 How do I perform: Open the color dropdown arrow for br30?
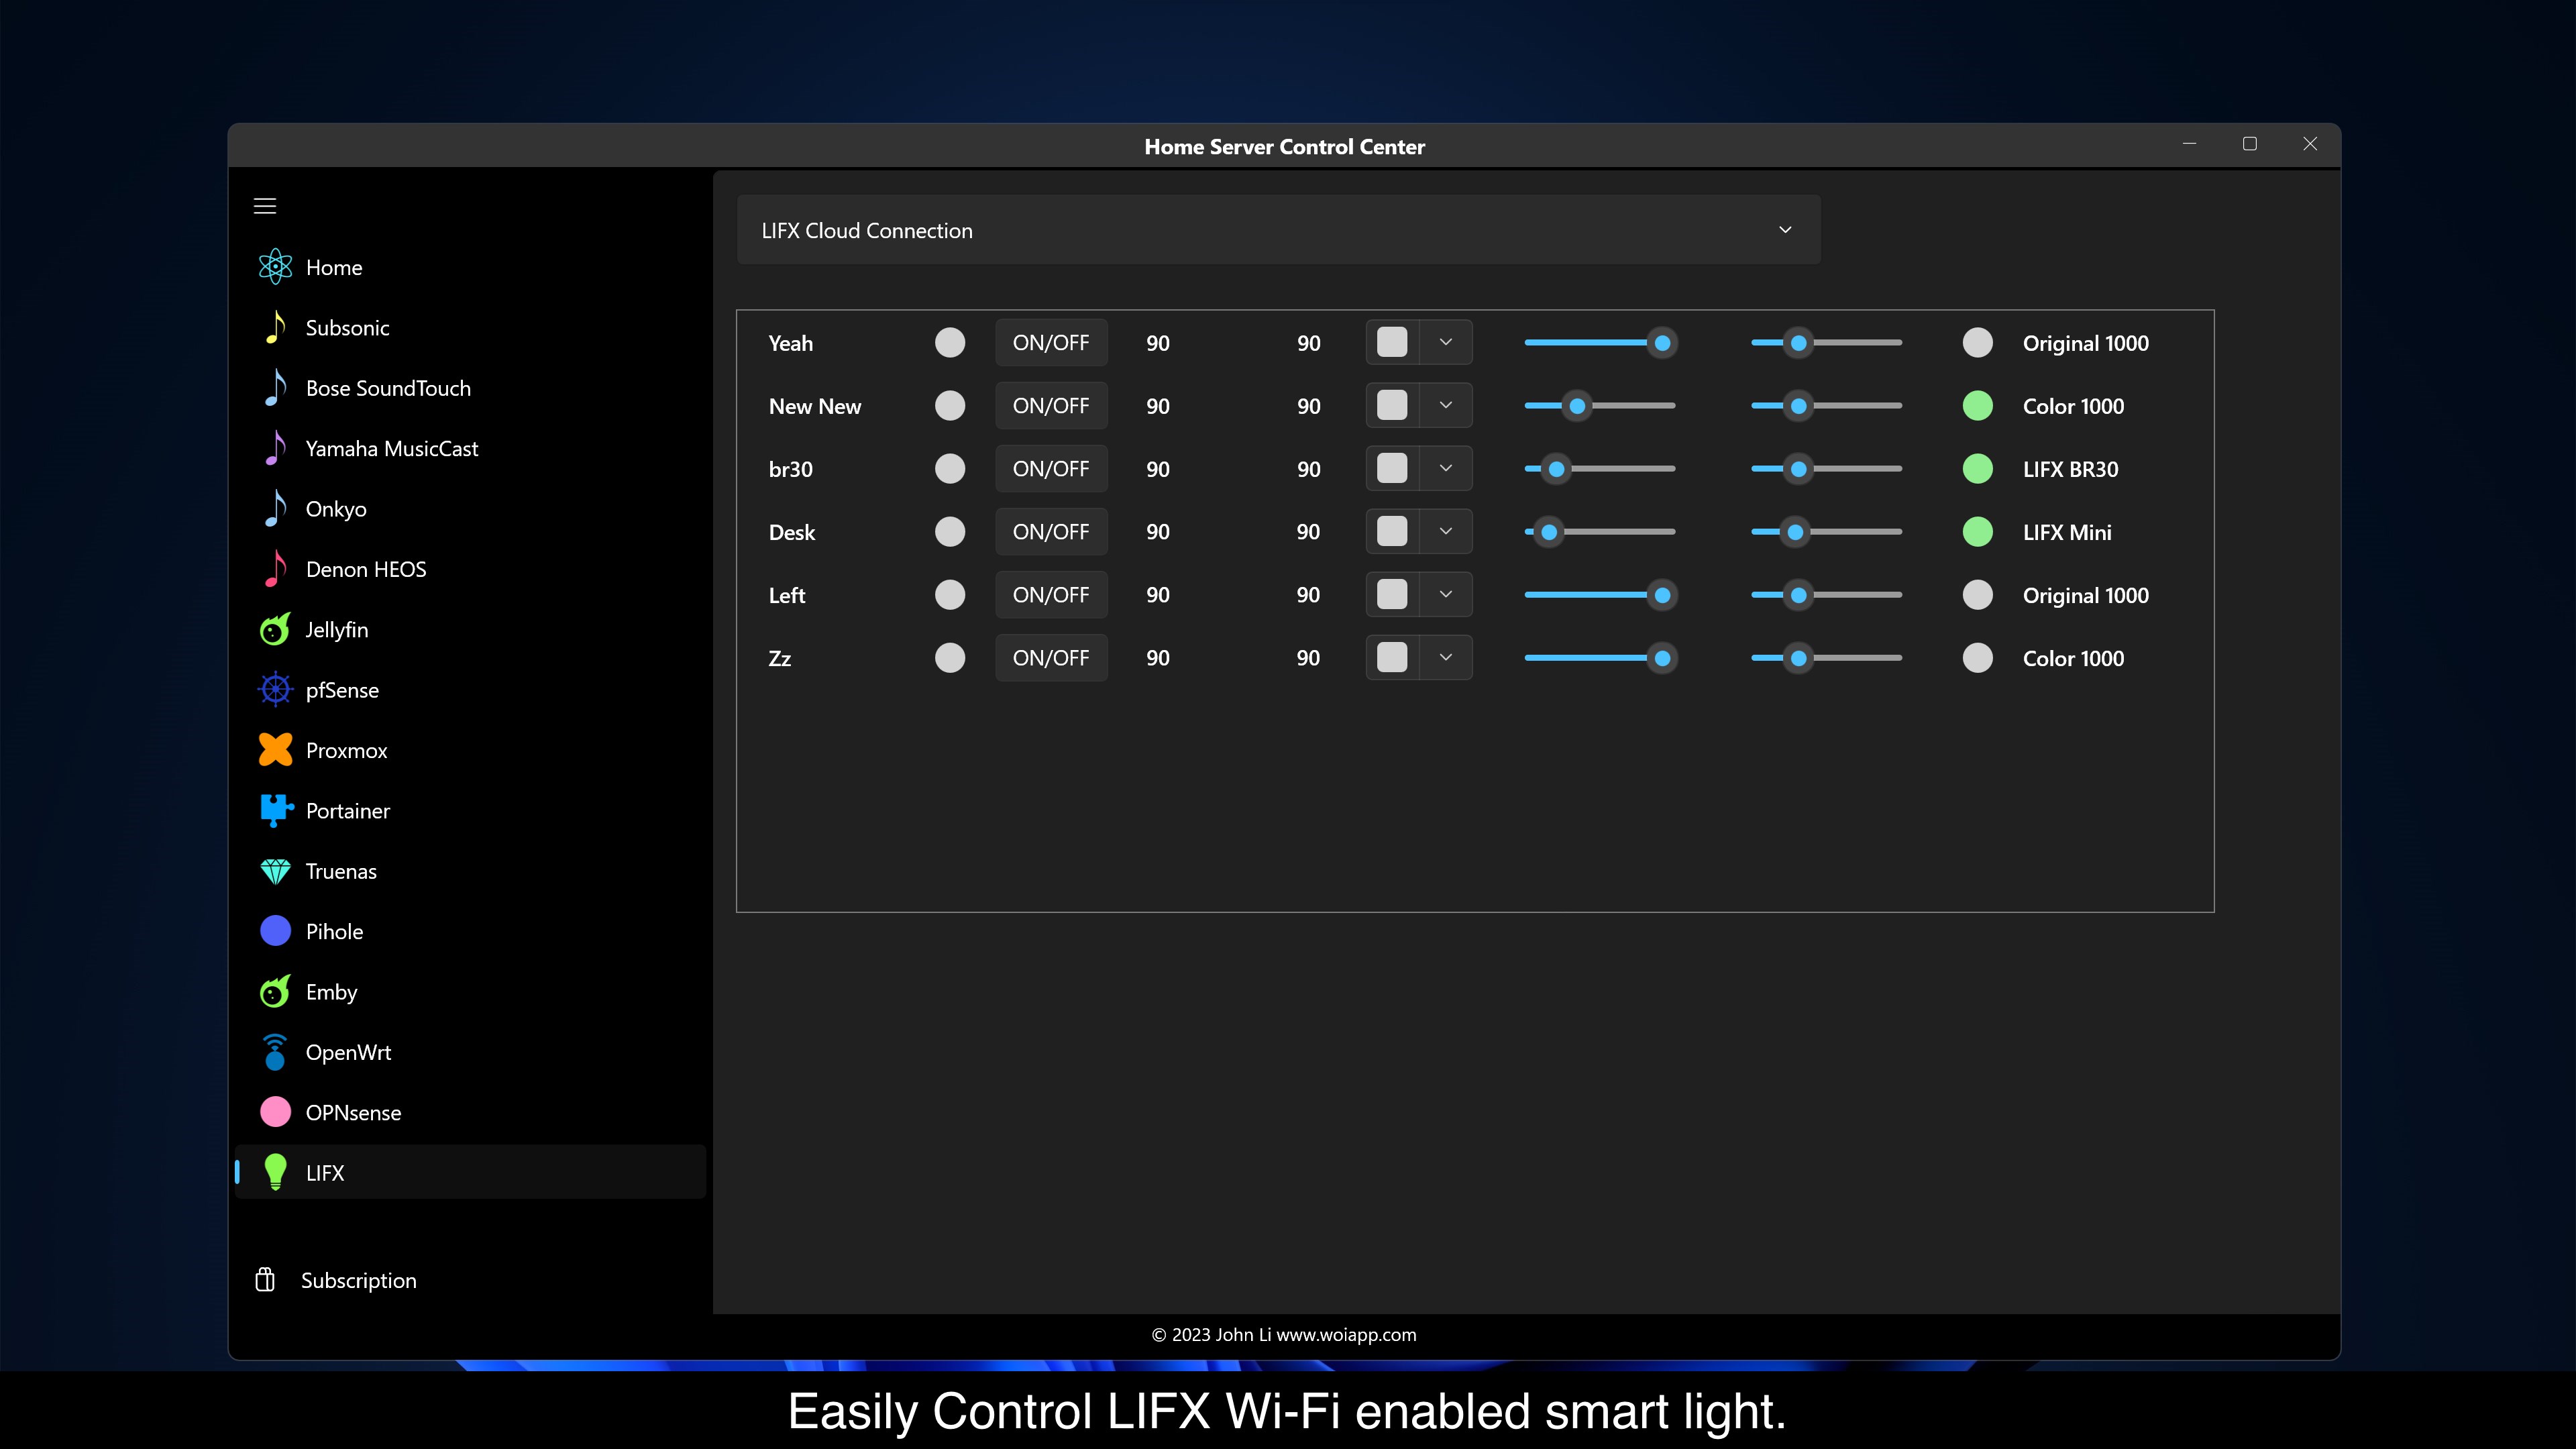(1445, 468)
